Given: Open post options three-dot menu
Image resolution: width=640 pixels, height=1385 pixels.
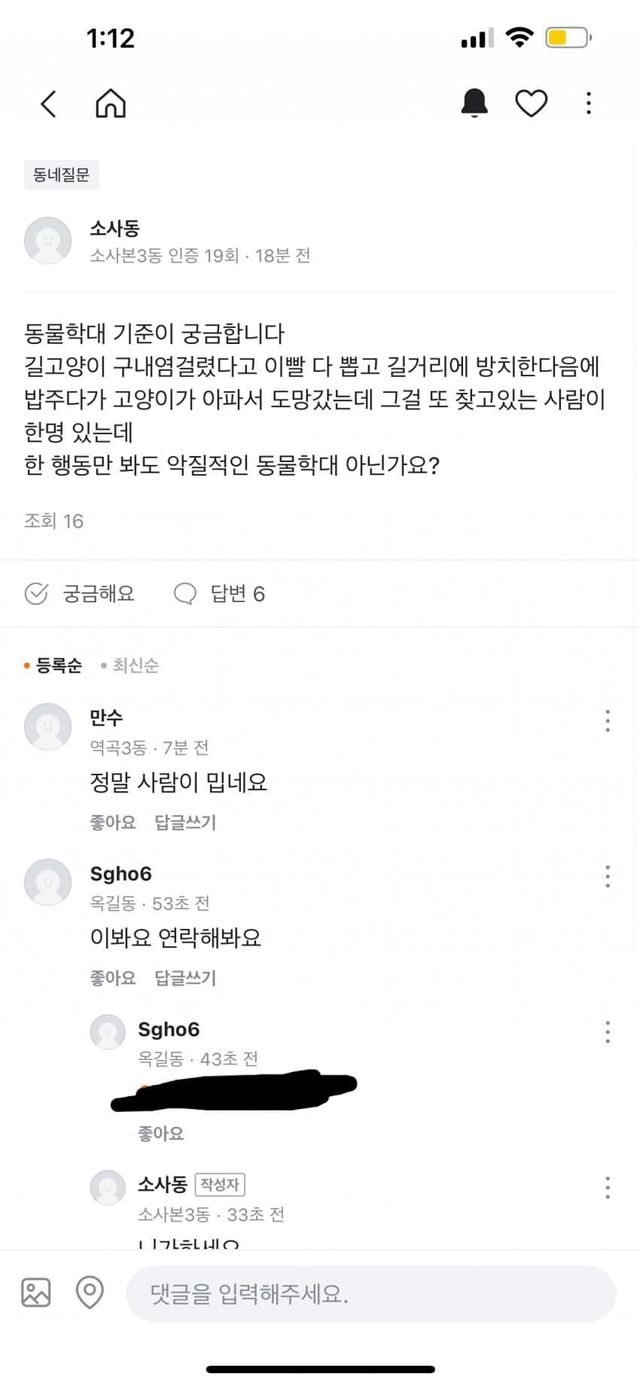Looking at the screenshot, I should (x=589, y=103).
